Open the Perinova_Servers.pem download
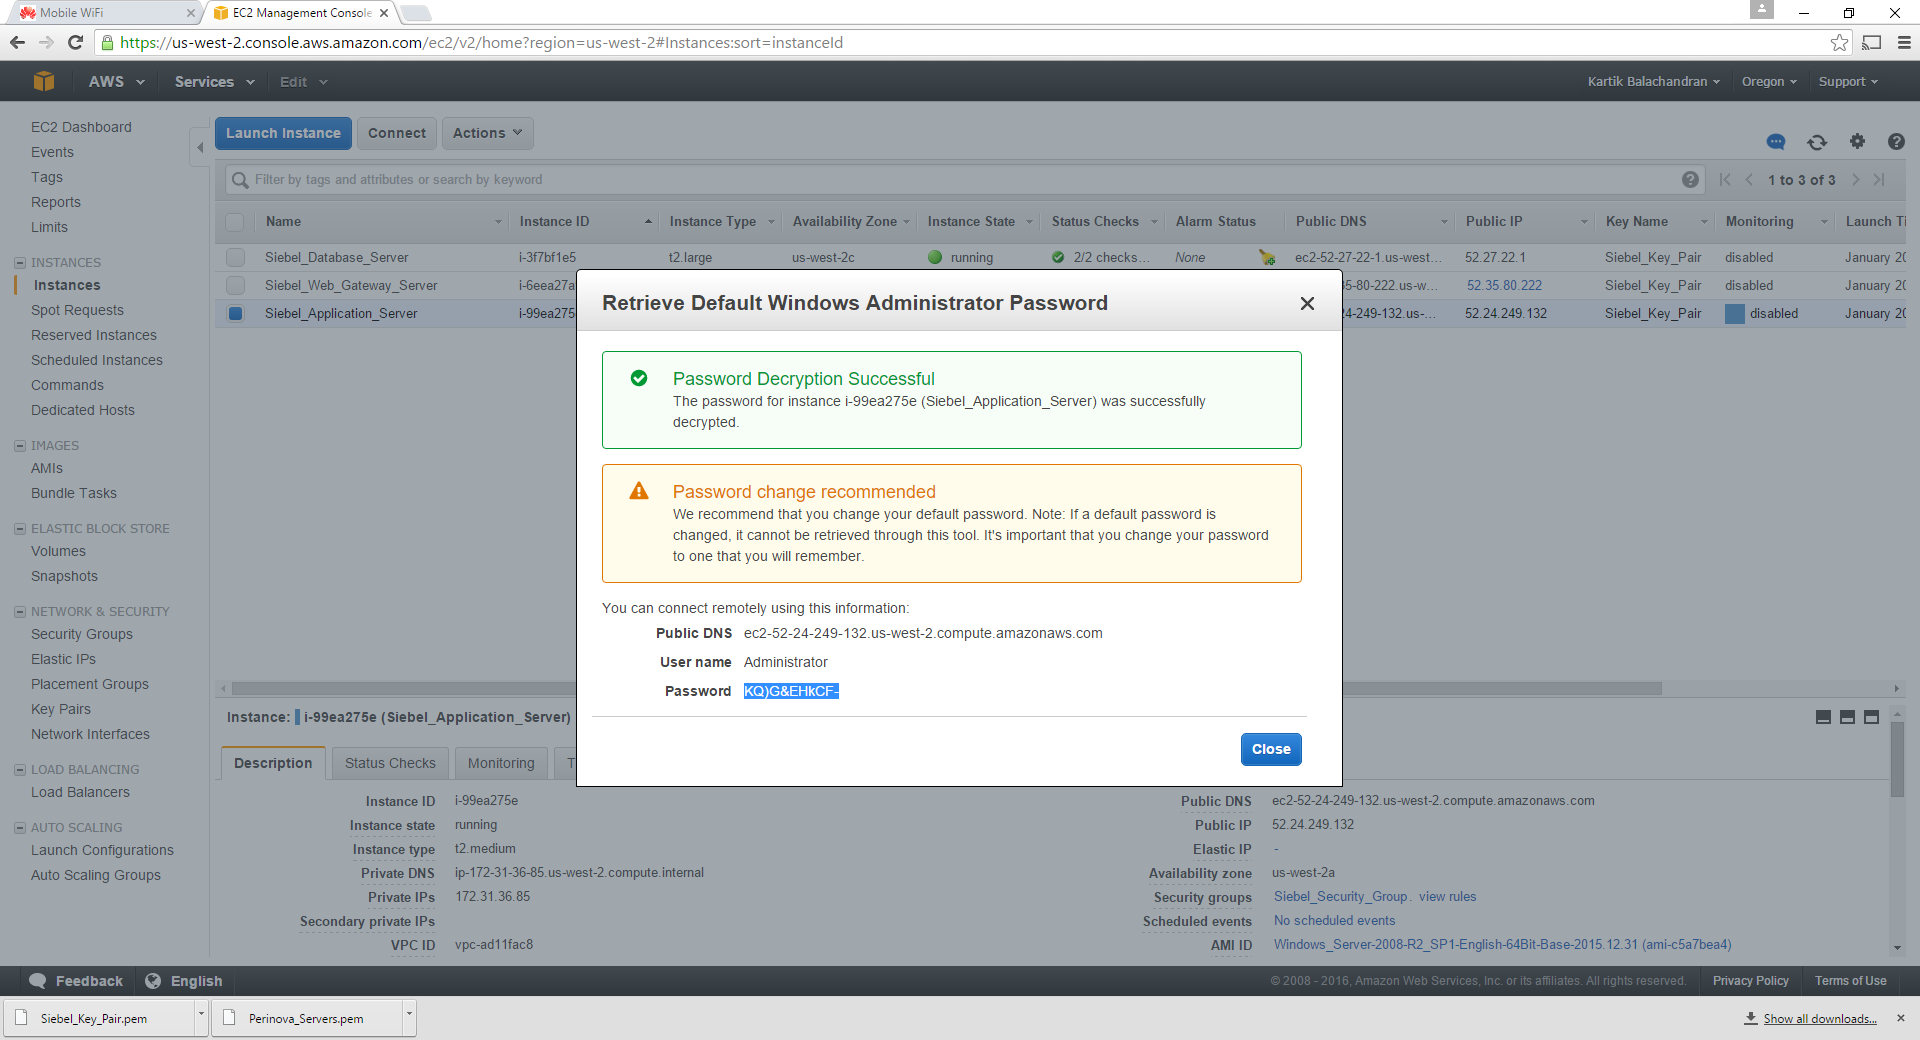The width and height of the screenshot is (1920, 1040). coord(306,1018)
